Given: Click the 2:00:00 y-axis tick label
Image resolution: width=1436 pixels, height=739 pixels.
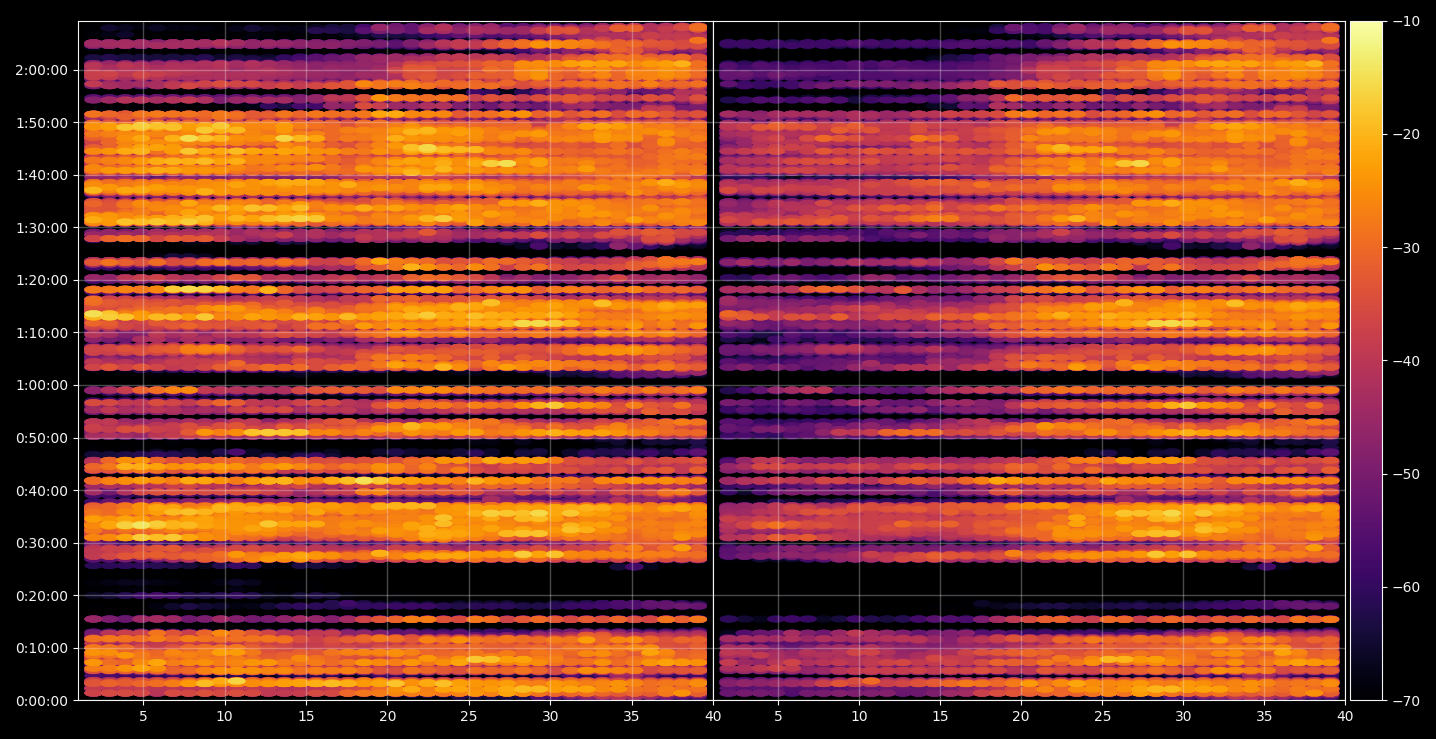Looking at the screenshot, I should [42, 70].
